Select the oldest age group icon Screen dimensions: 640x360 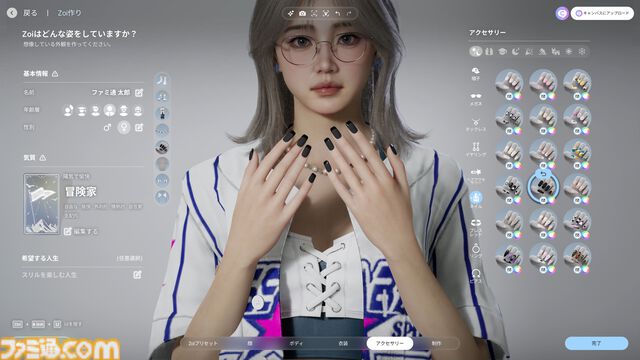pos(138,110)
